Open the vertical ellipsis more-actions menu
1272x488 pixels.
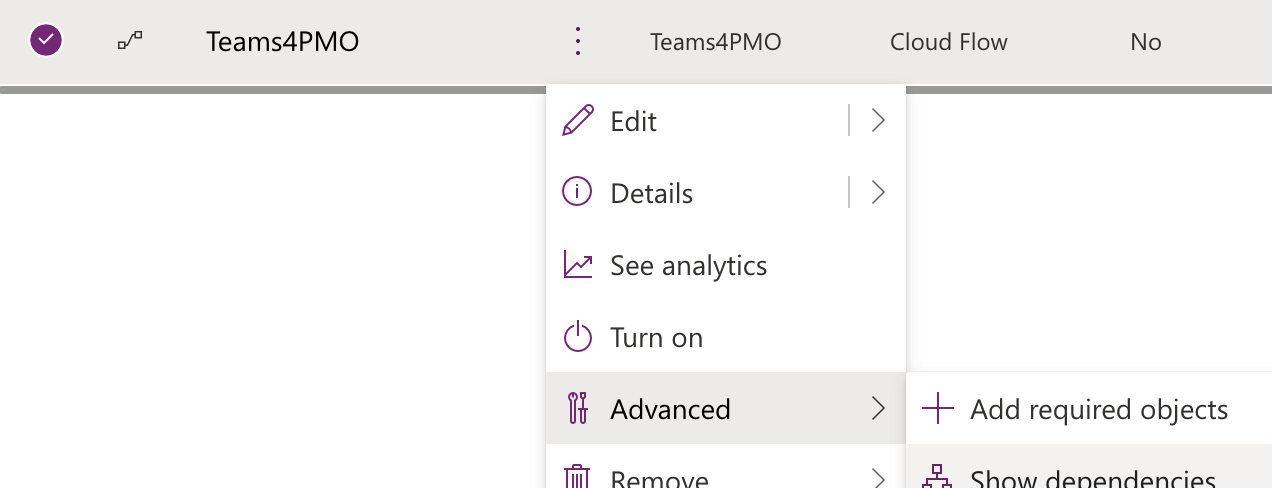(578, 41)
